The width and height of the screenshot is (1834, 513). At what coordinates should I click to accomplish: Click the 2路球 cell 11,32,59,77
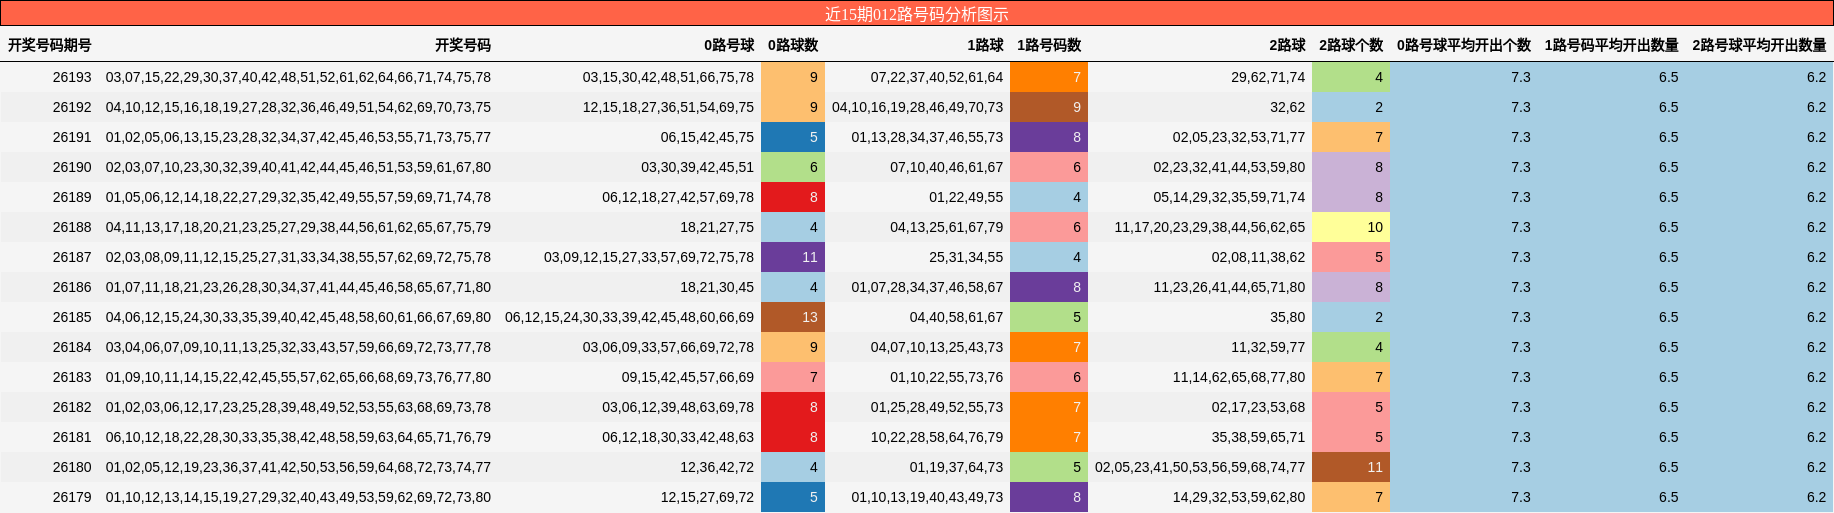pos(1268,347)
